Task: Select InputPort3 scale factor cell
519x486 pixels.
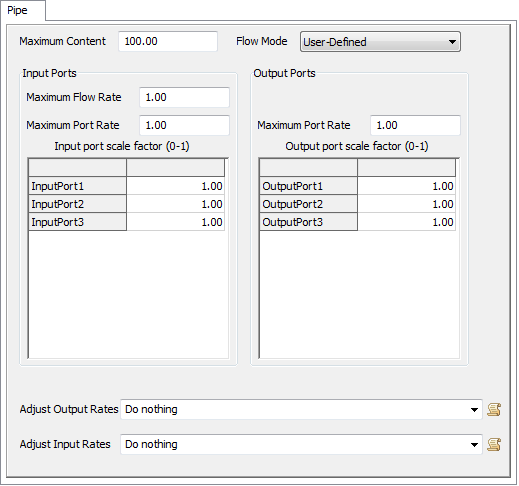Action: point(175,222)
